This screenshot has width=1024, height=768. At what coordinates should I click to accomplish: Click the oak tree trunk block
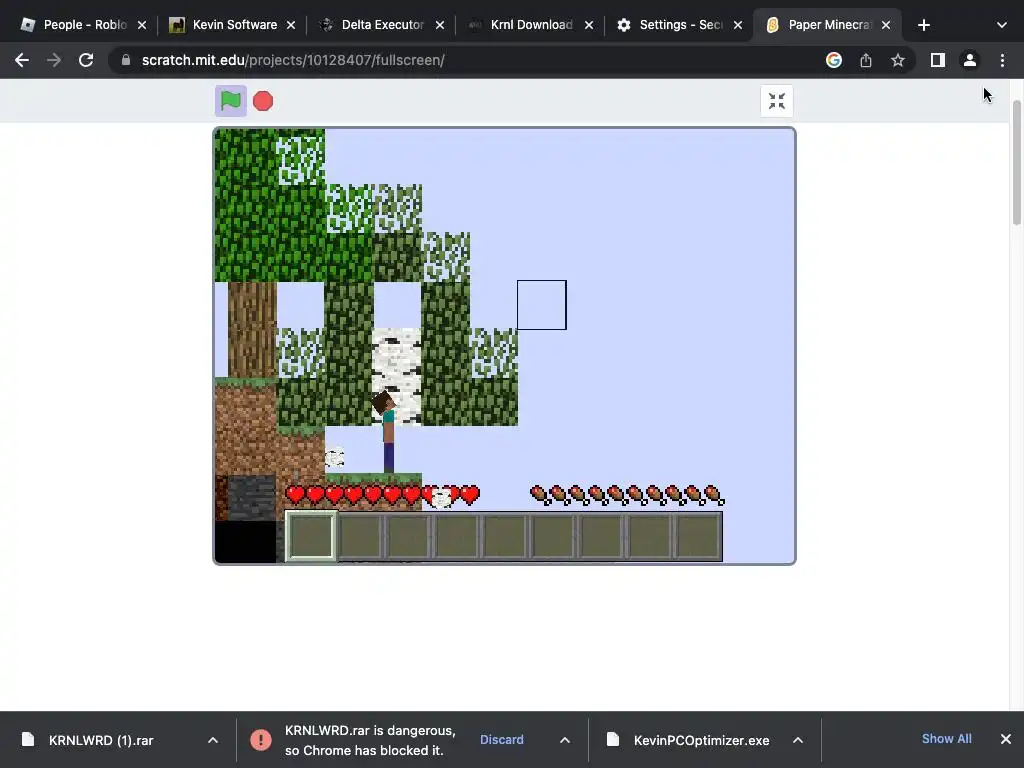[252, 330]
